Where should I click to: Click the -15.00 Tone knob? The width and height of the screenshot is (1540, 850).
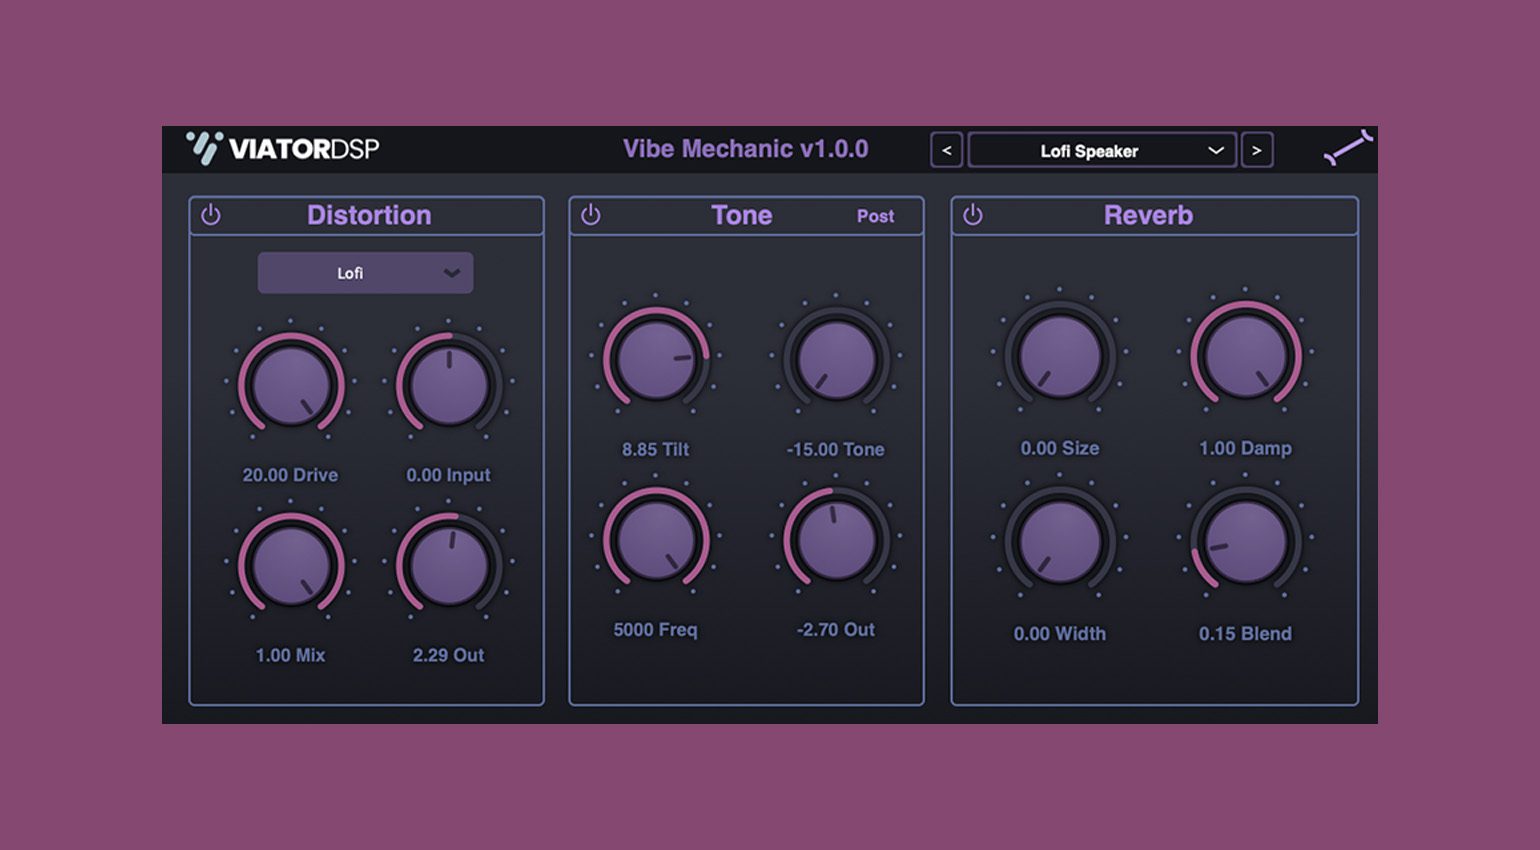(x=836, y=358)
